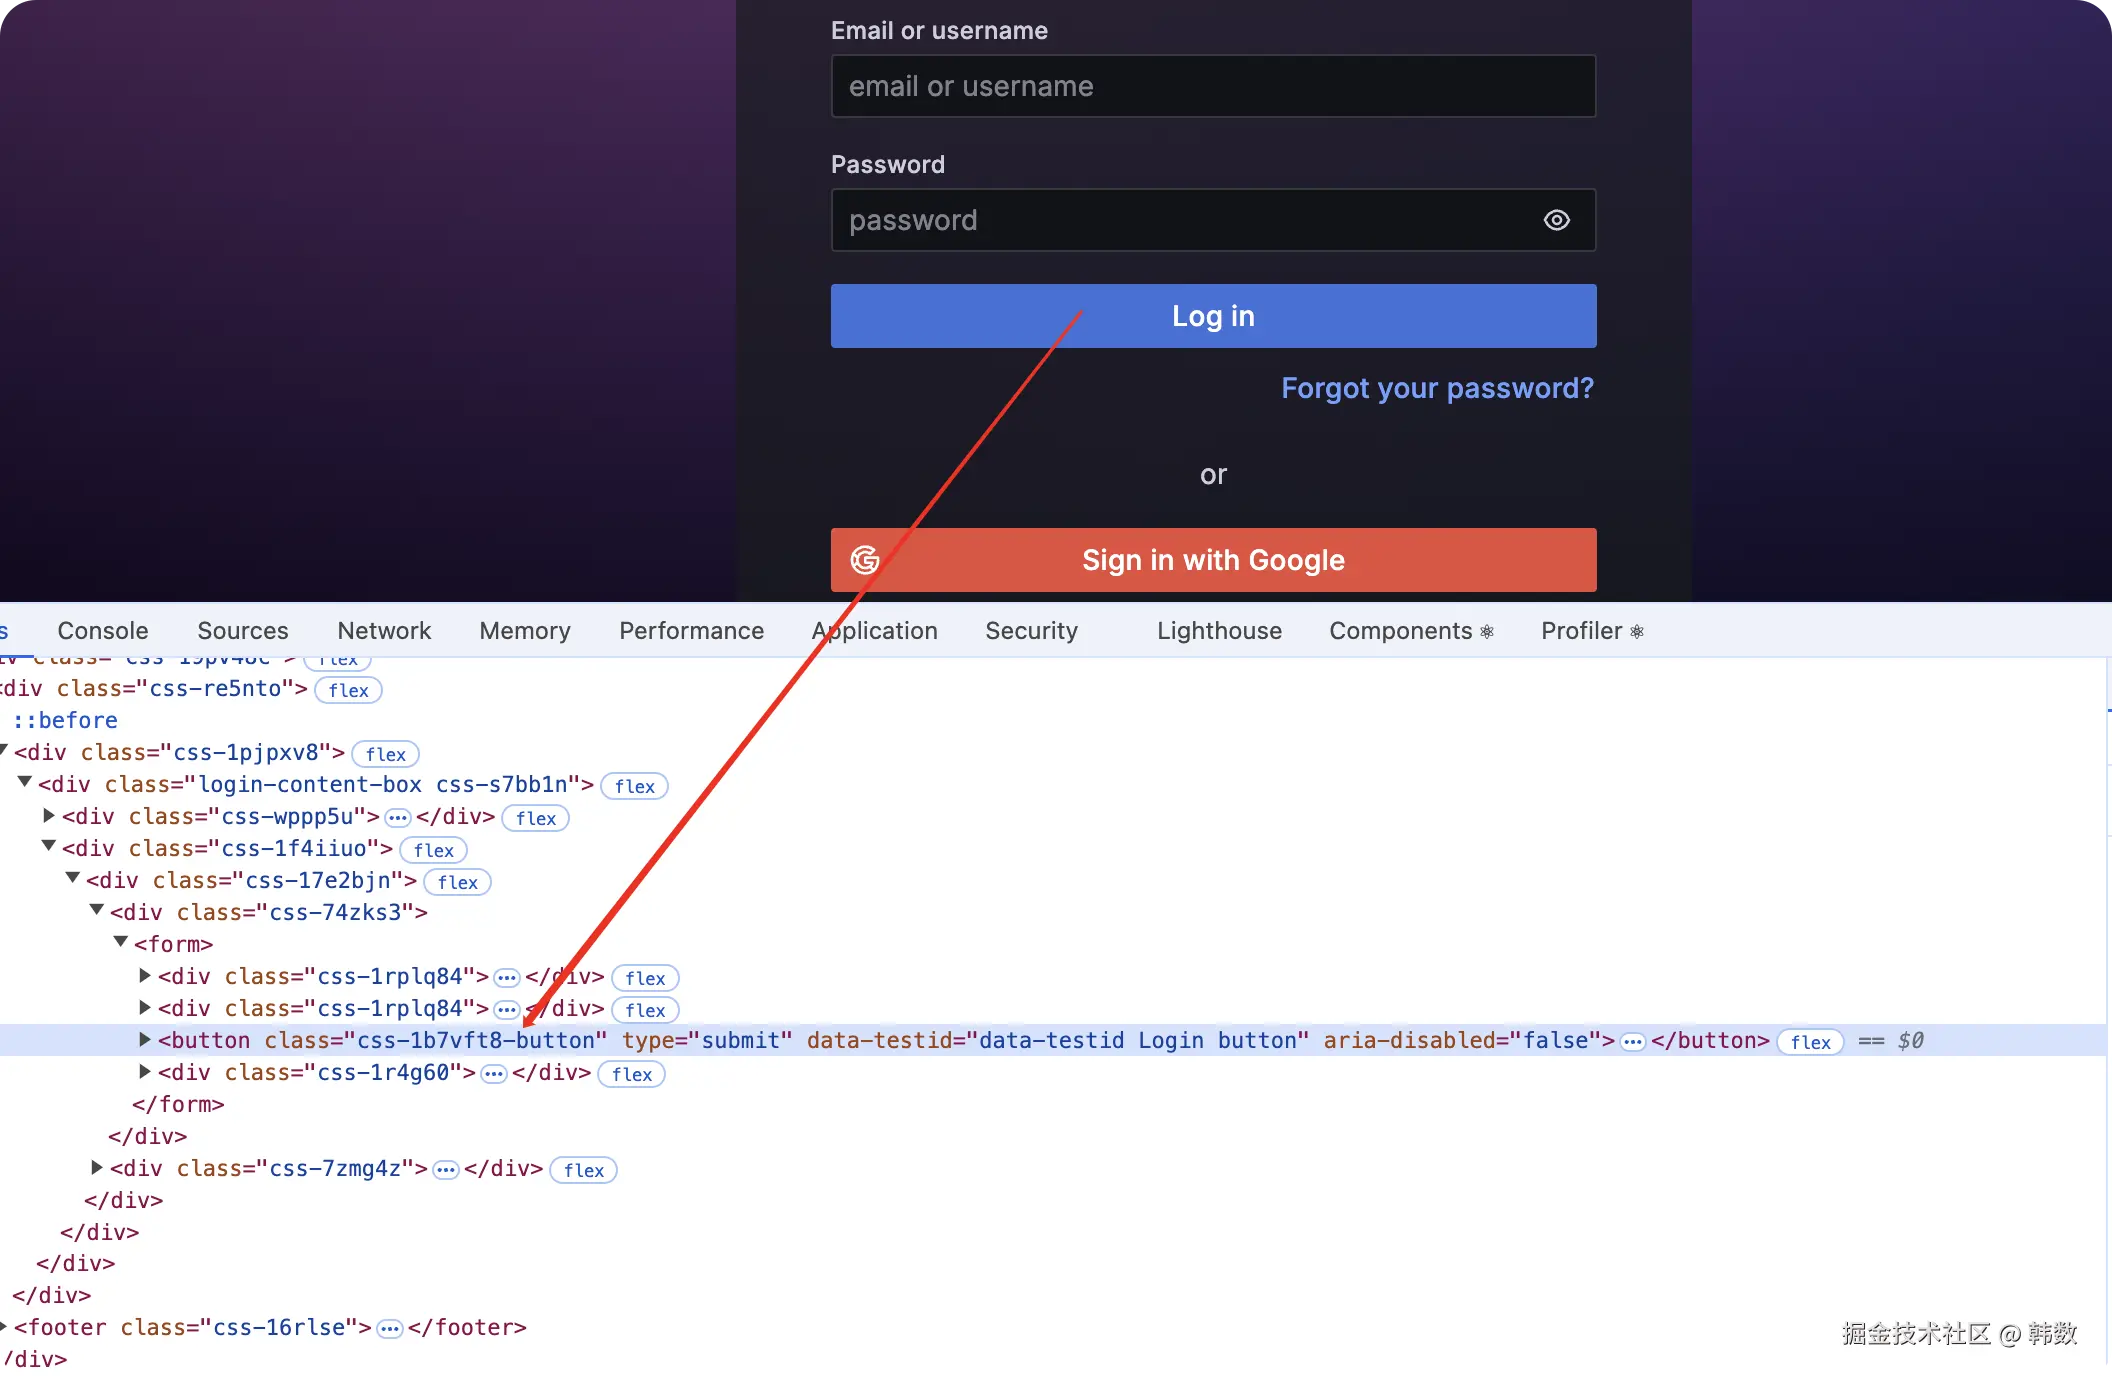Toggle flex badge on css-1f4iiuo div
This screenshot has height=1382, width=2112.
point(433,850)
